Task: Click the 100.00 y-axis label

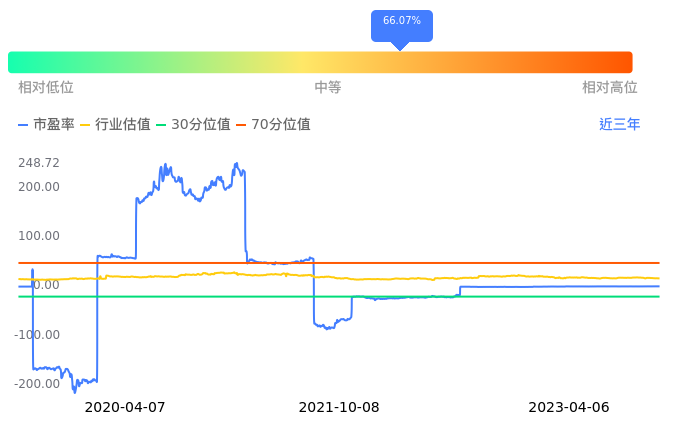Action: pos(39,236)
